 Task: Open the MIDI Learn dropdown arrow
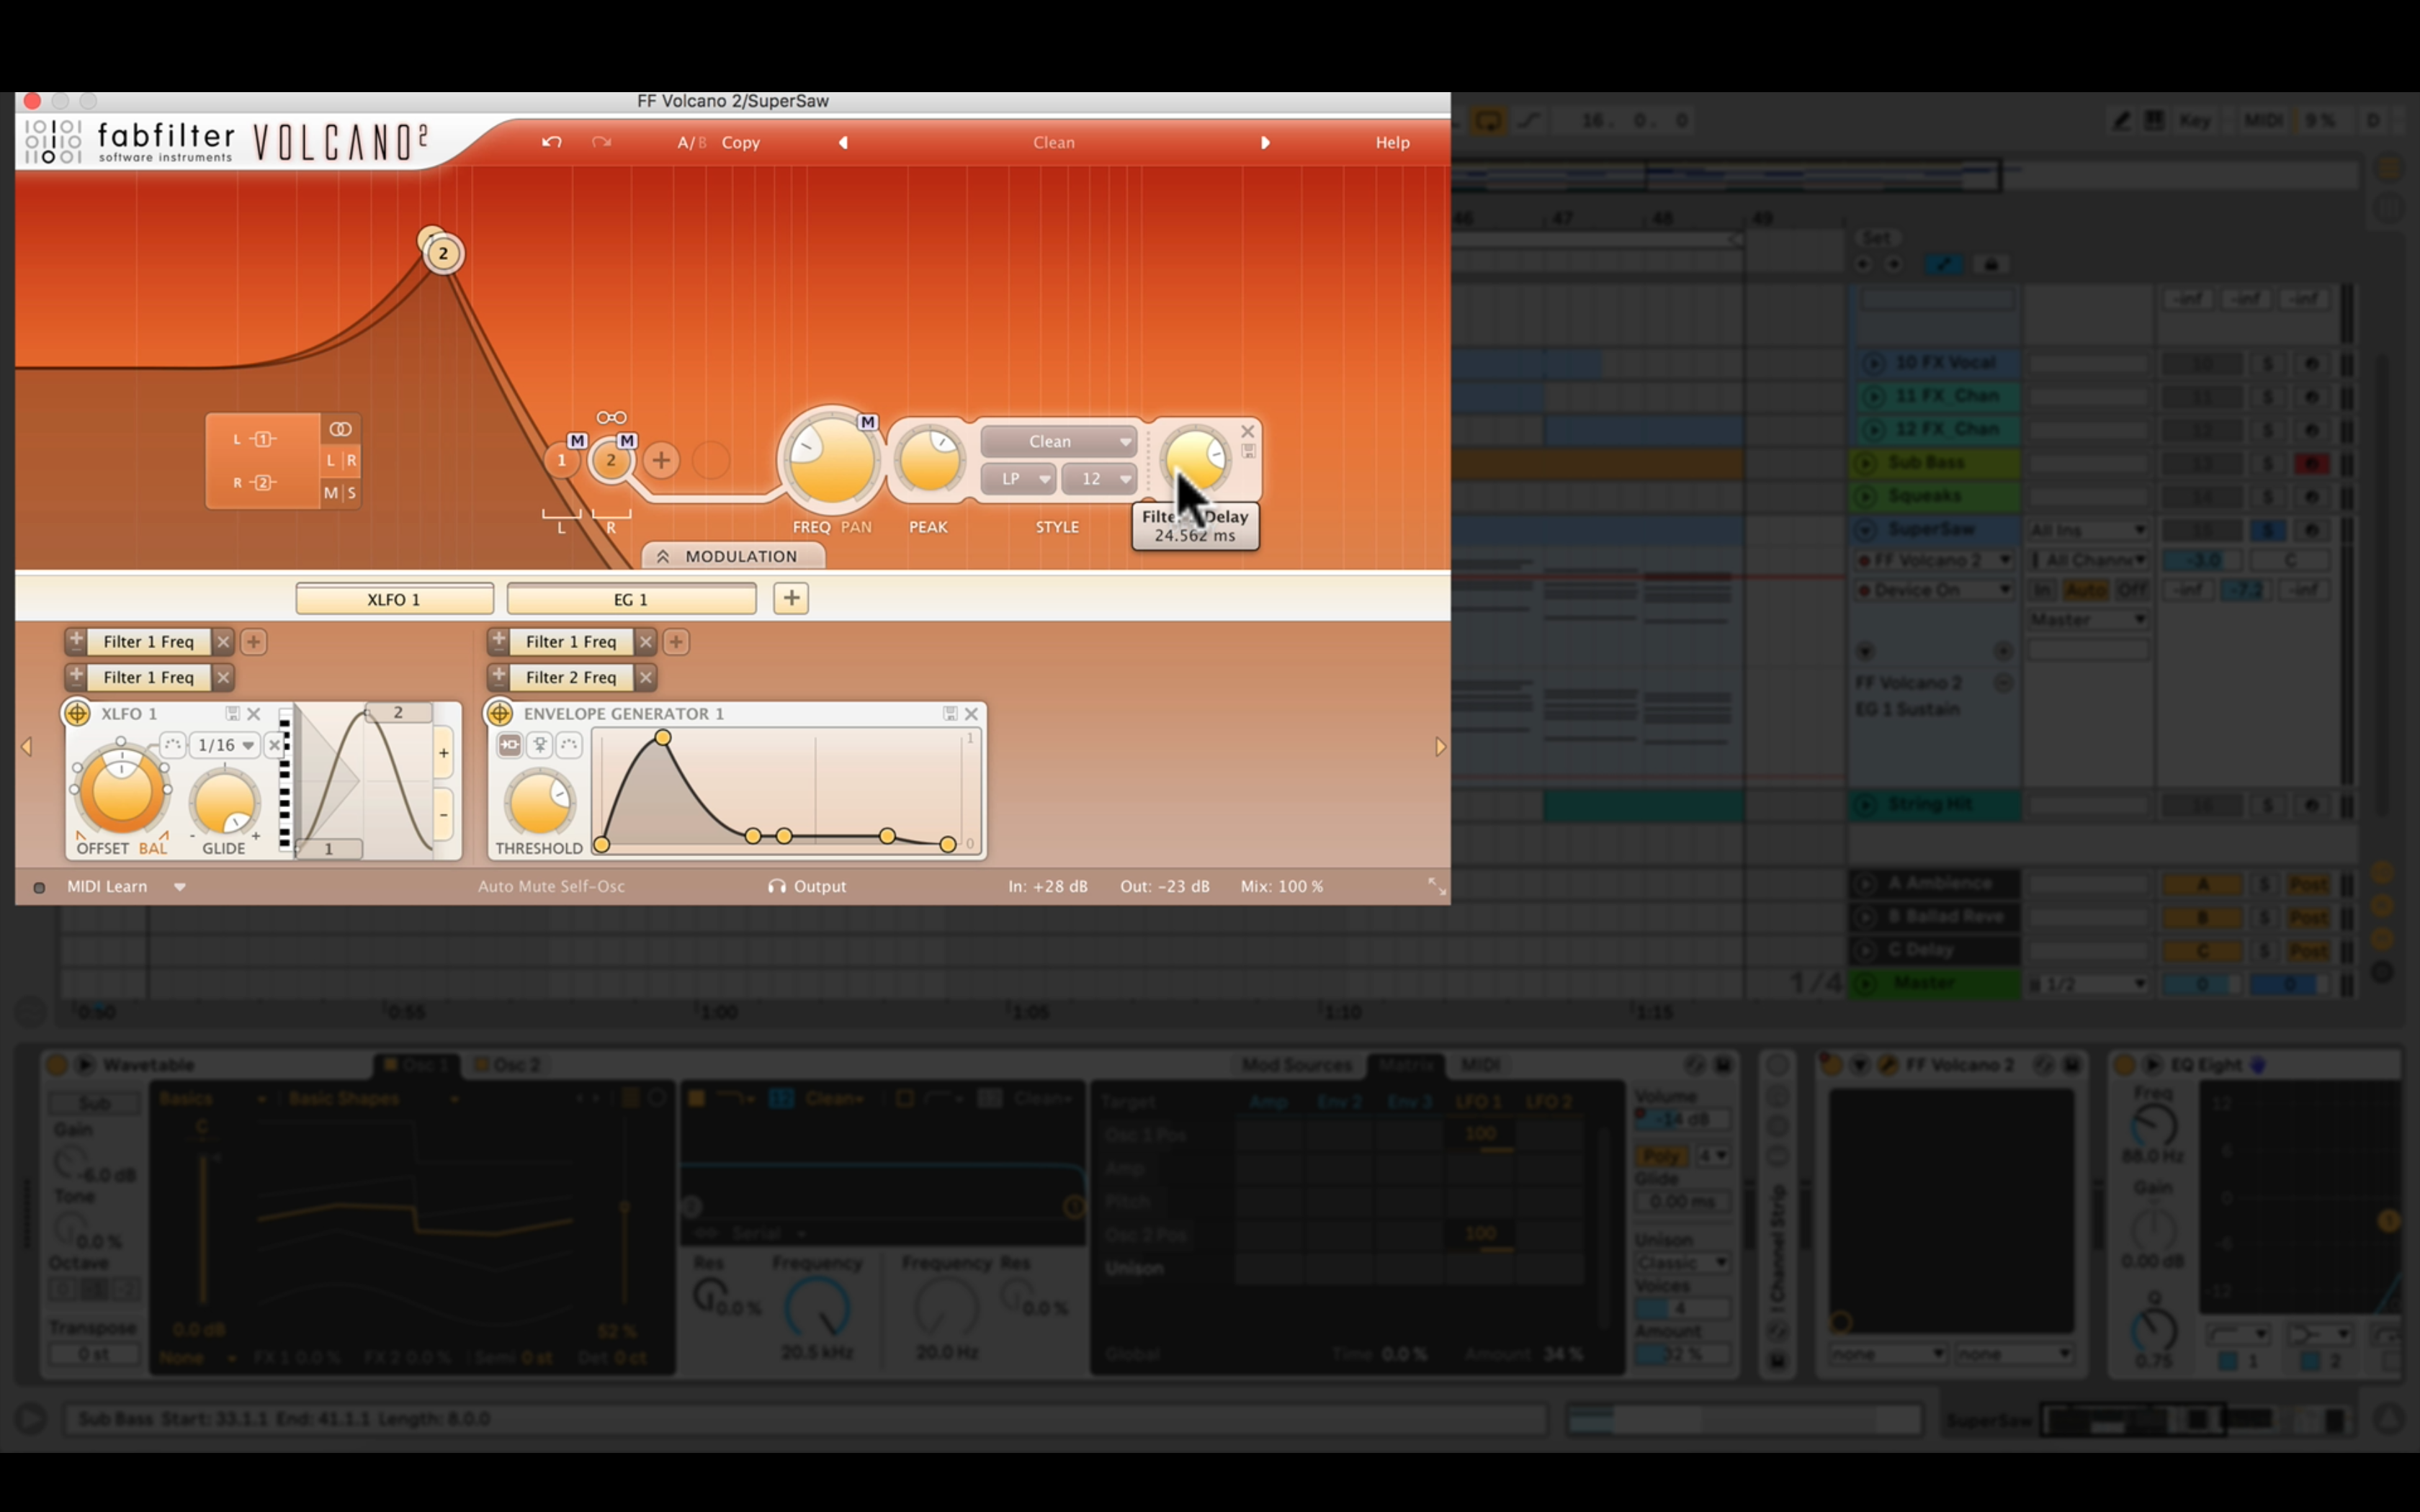click(180, 887)
